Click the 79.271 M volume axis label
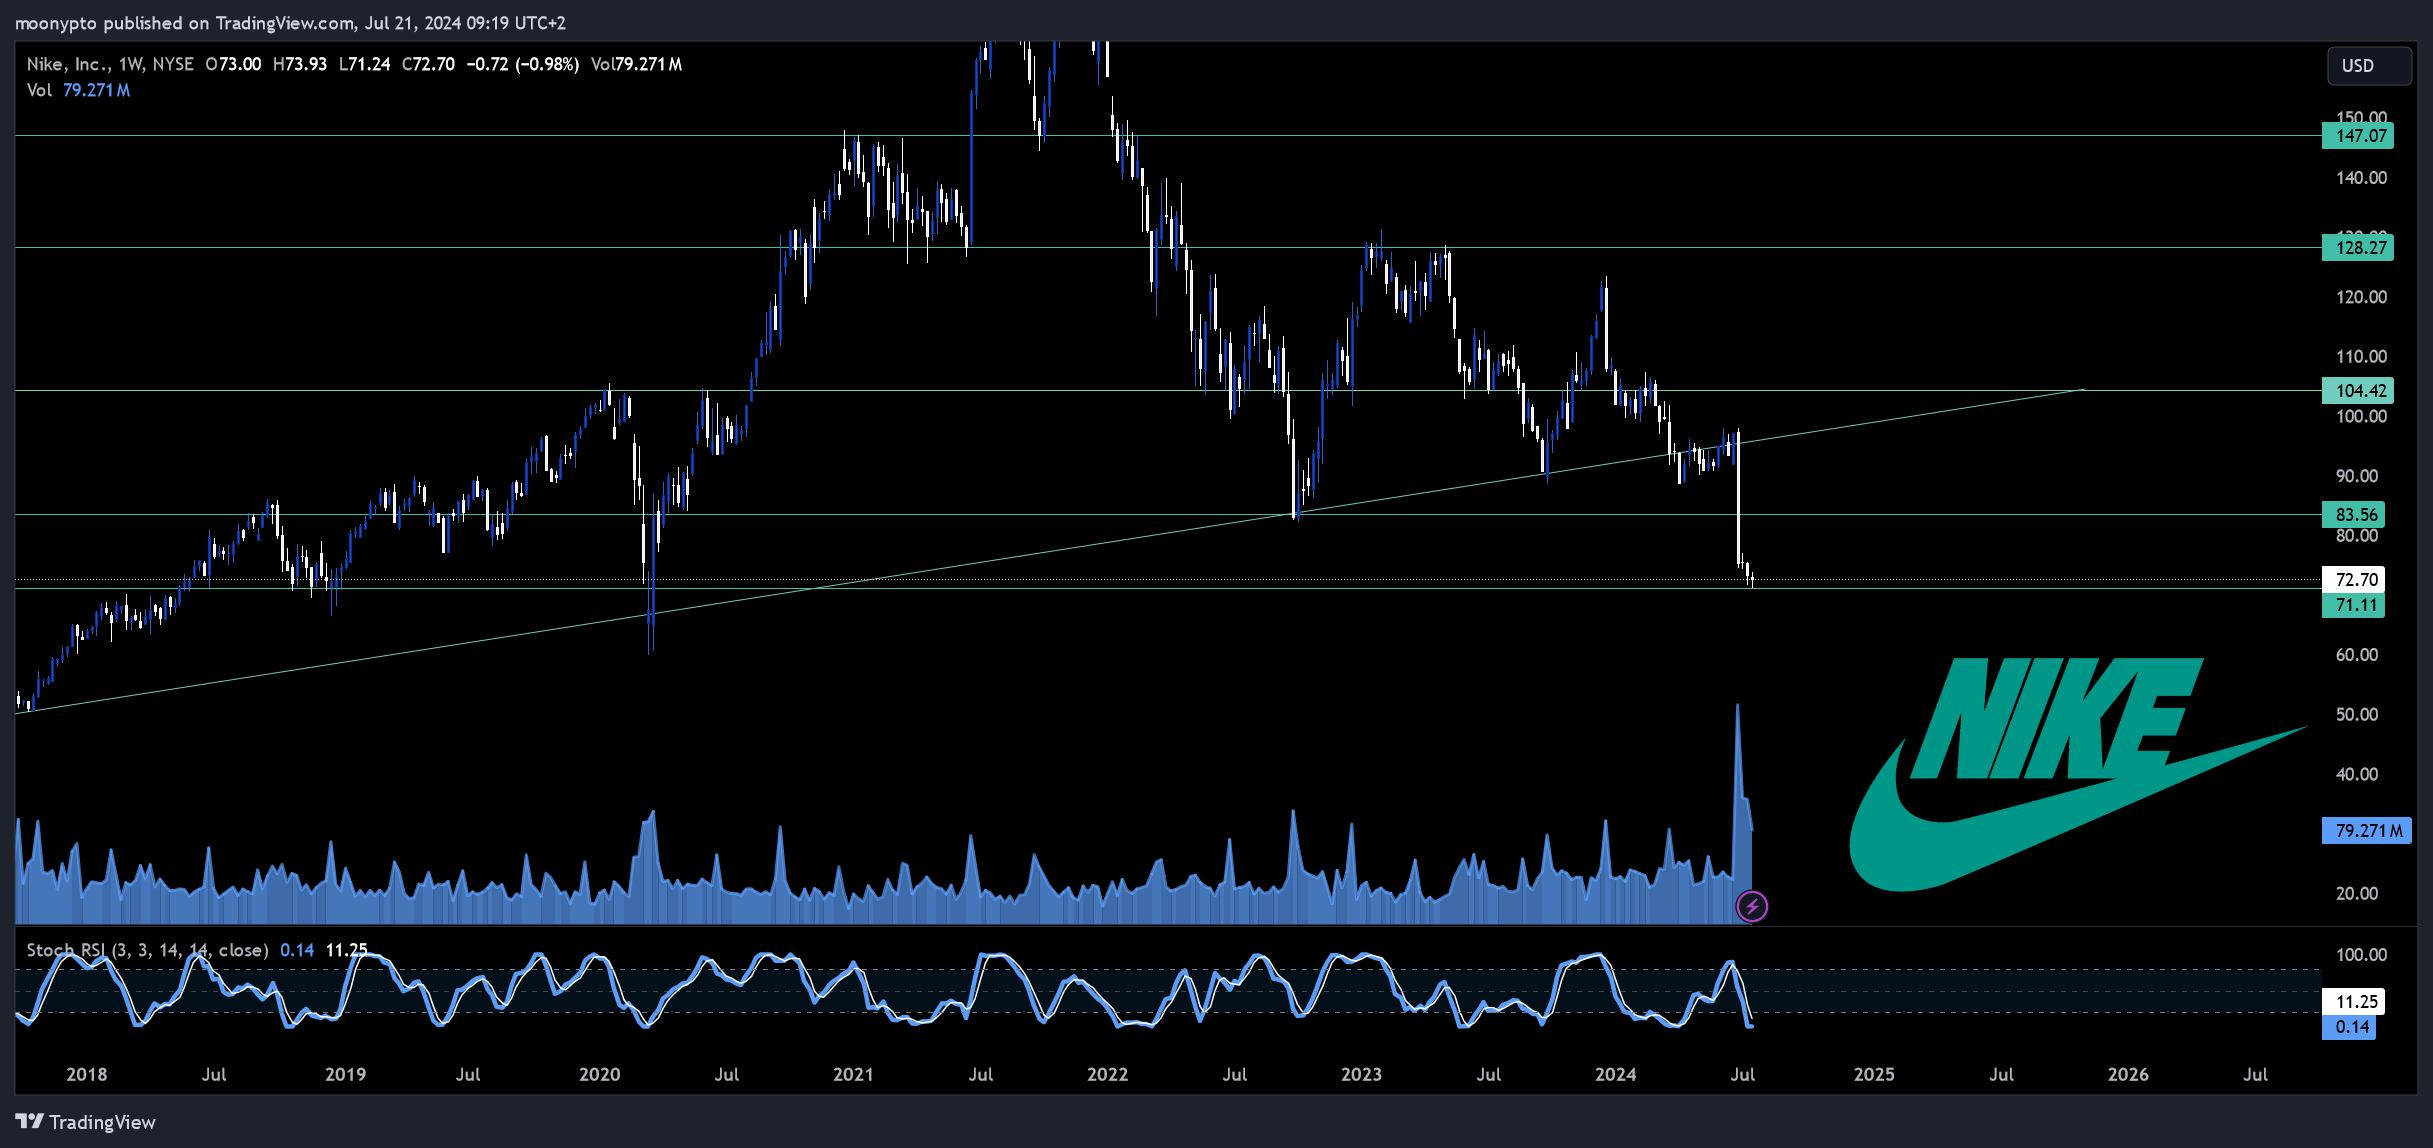 coord(2366,831)
